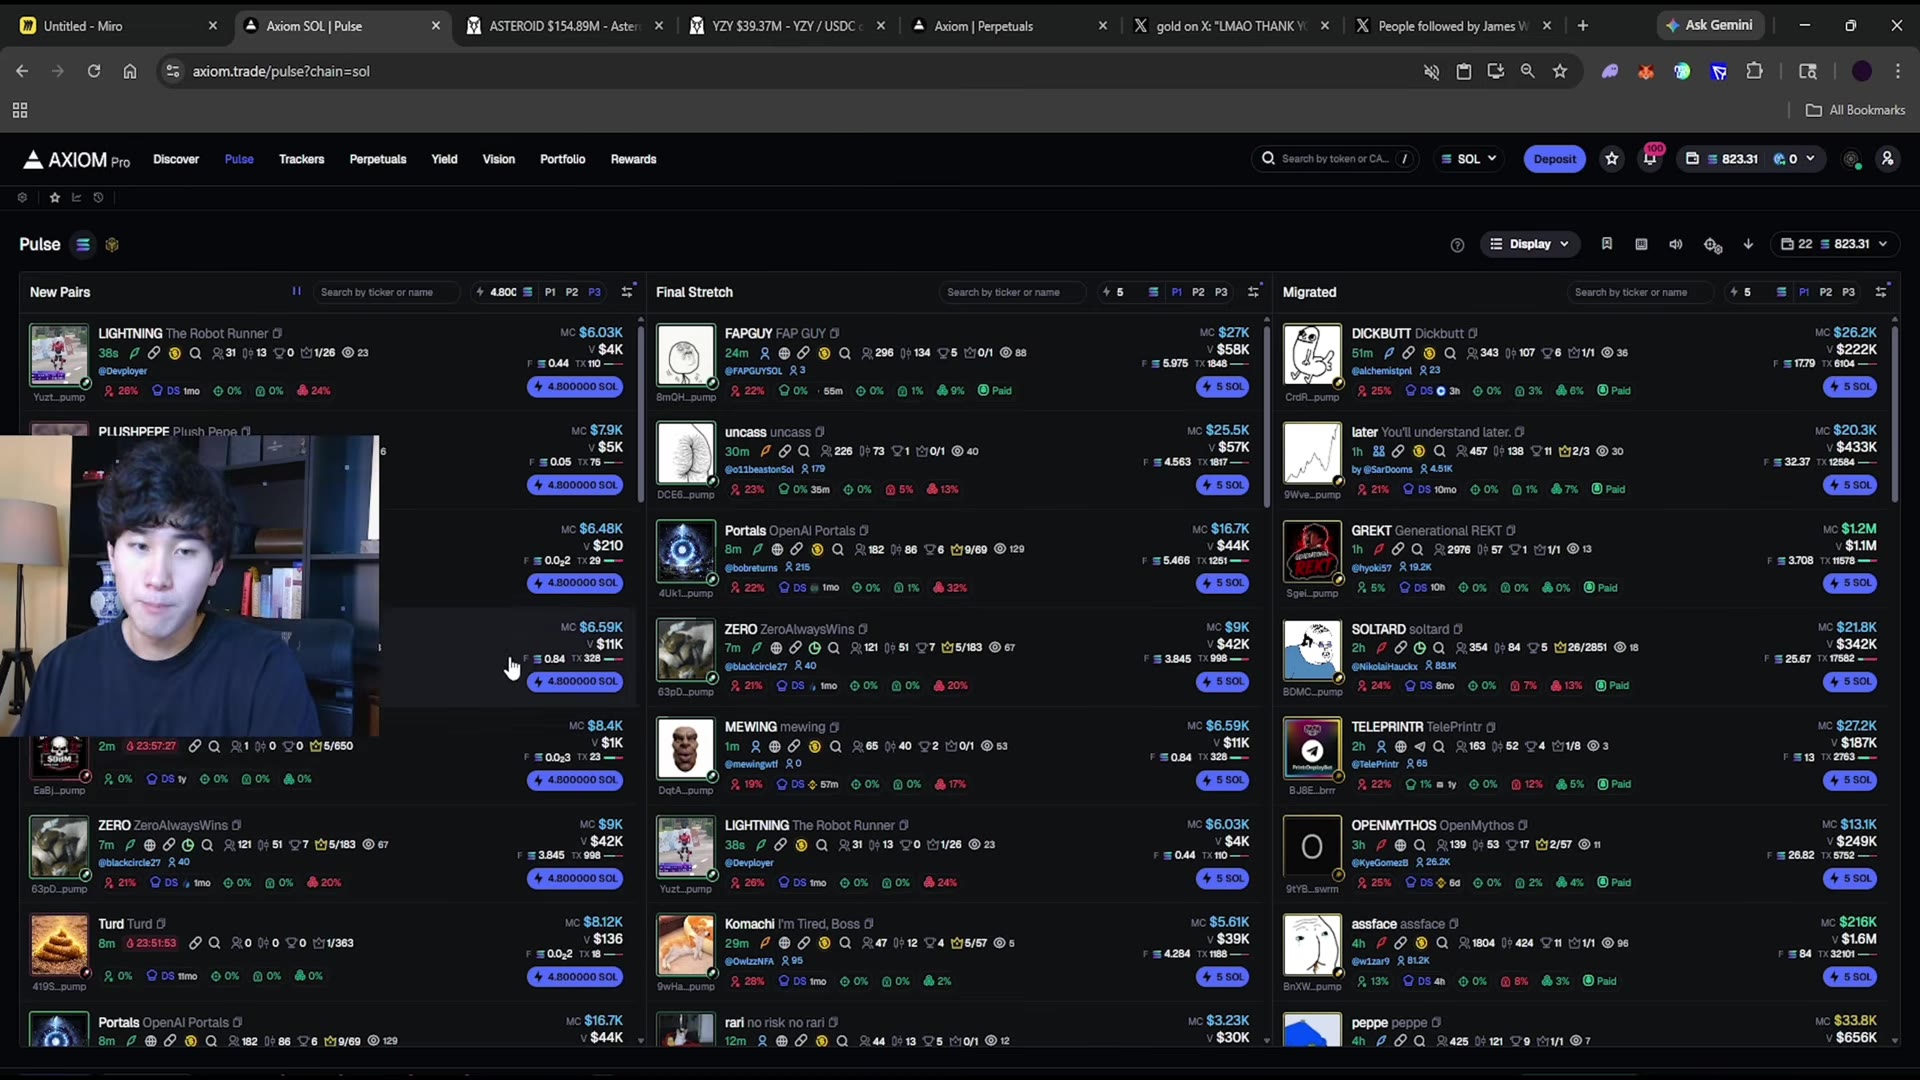Select the Solana chain icon next to Pulse
Image resolution: width=1920 pixels, height=1080 pixels.
tap(83, 245)
